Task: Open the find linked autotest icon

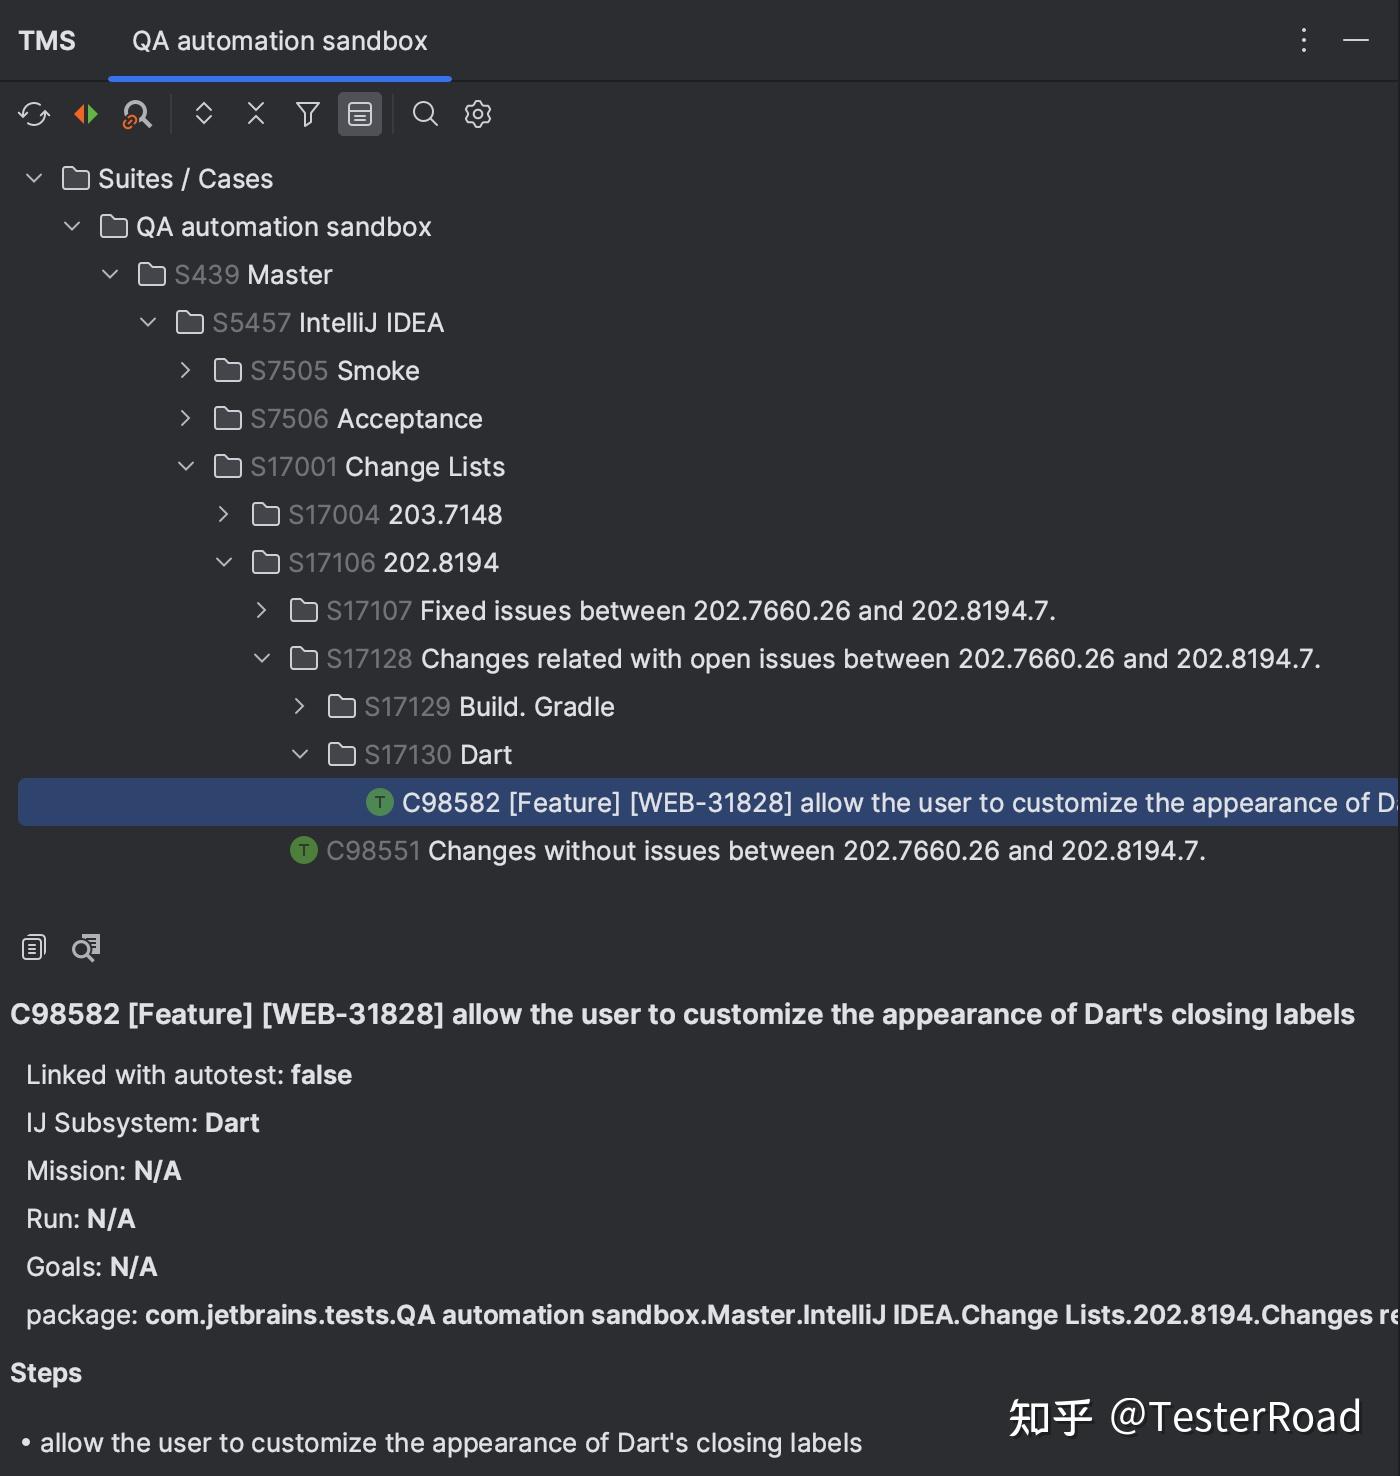Action: click(137, 114)
